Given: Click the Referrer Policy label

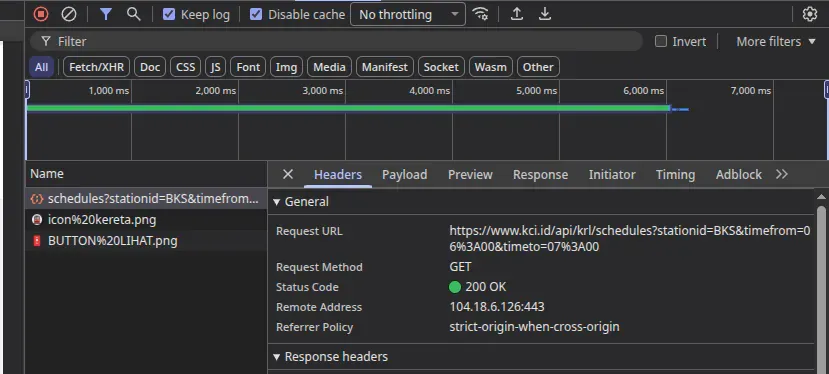Looking at the screenshot, I should pos(314,327).
